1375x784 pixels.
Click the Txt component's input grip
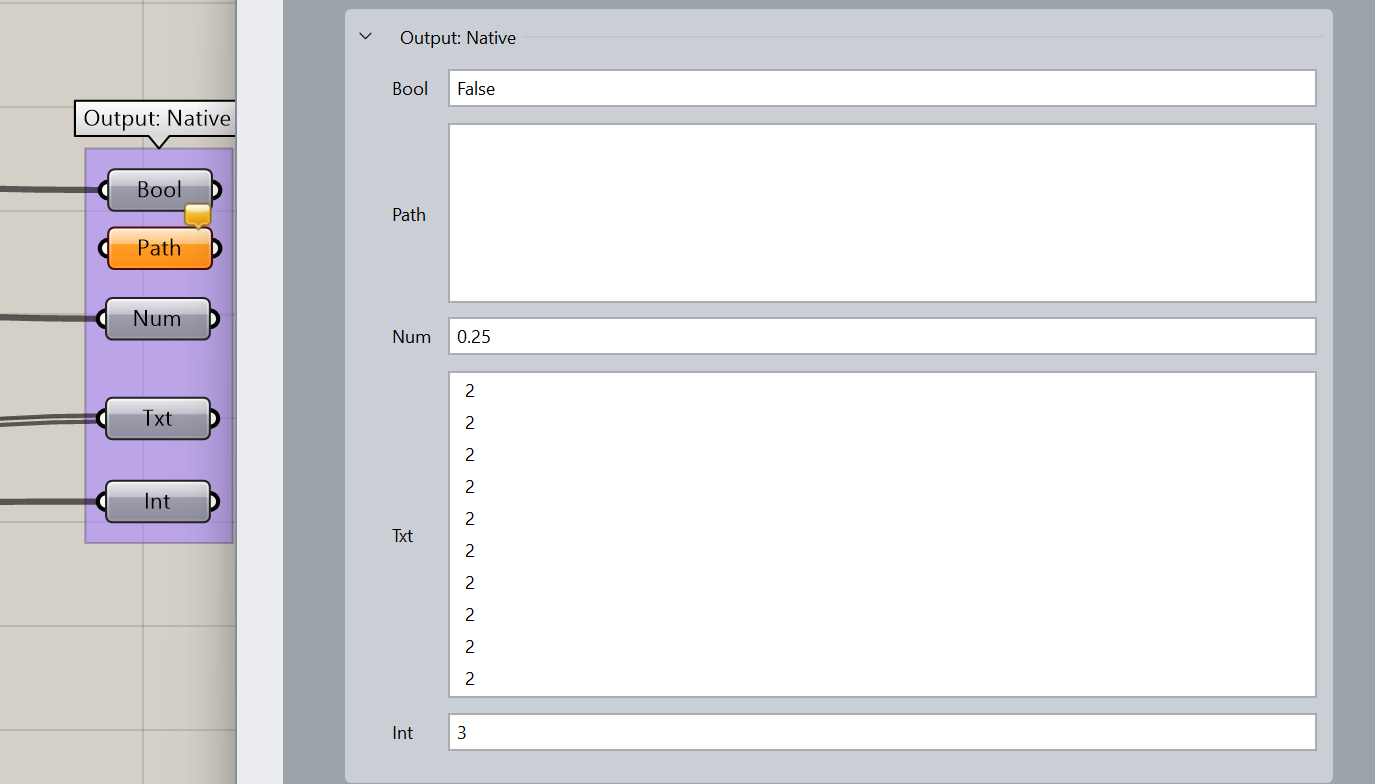pyautogui.click(x=101, y=418)
